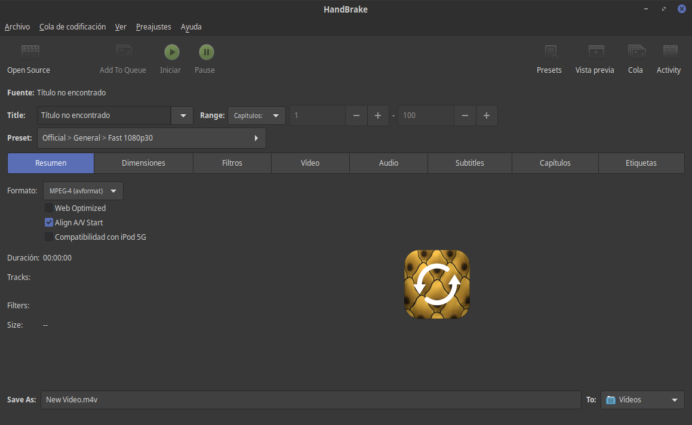Increase the start chapter value 1
Screen dimensions: 692x425
click(x=378, y=116)
